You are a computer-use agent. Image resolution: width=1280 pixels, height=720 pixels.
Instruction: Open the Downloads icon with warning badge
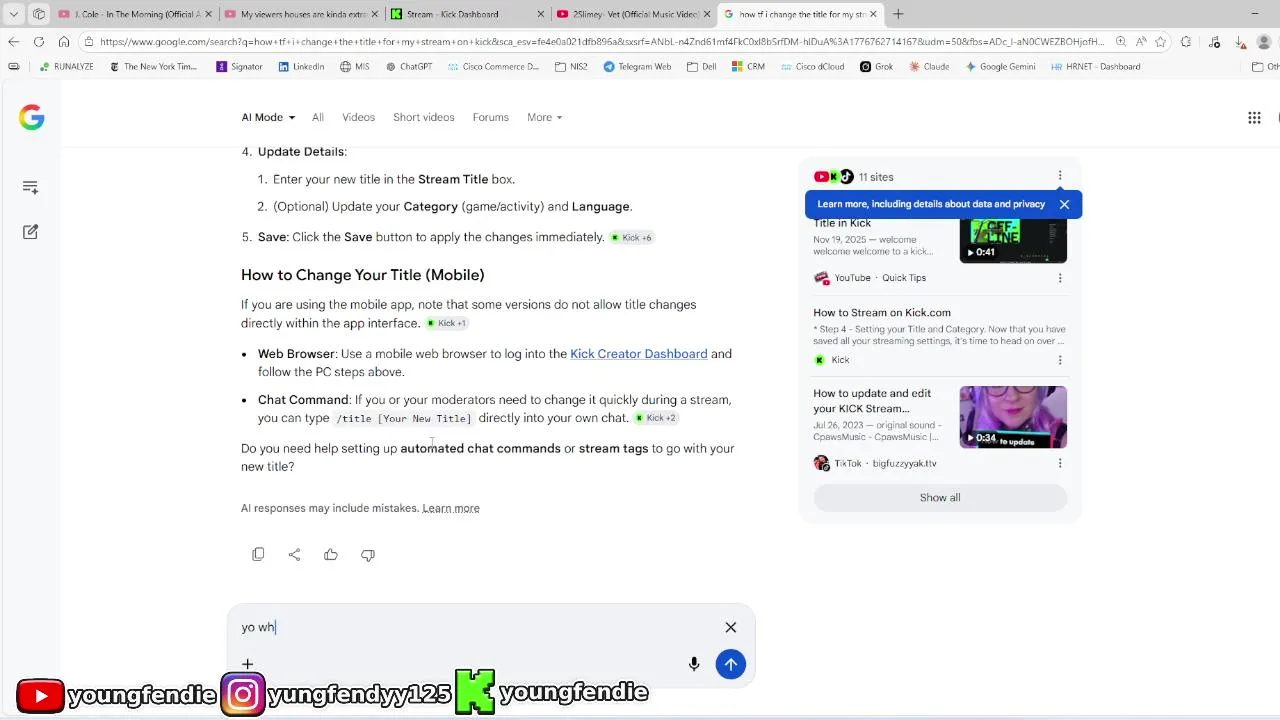(x=1240, y=41)
